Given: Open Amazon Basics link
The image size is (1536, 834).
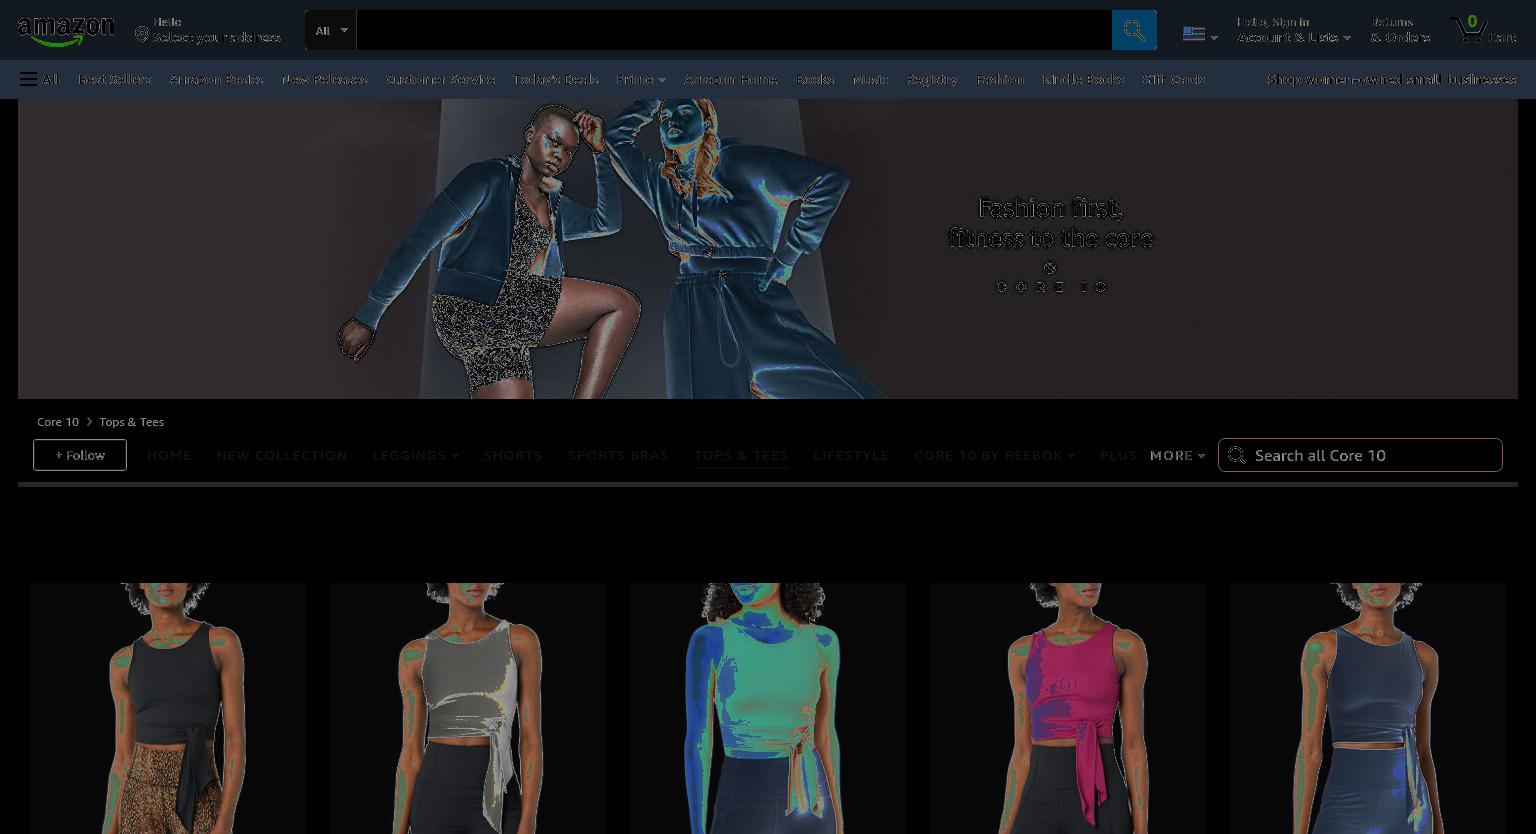Looking at the screenshot, I should [216, 79].
